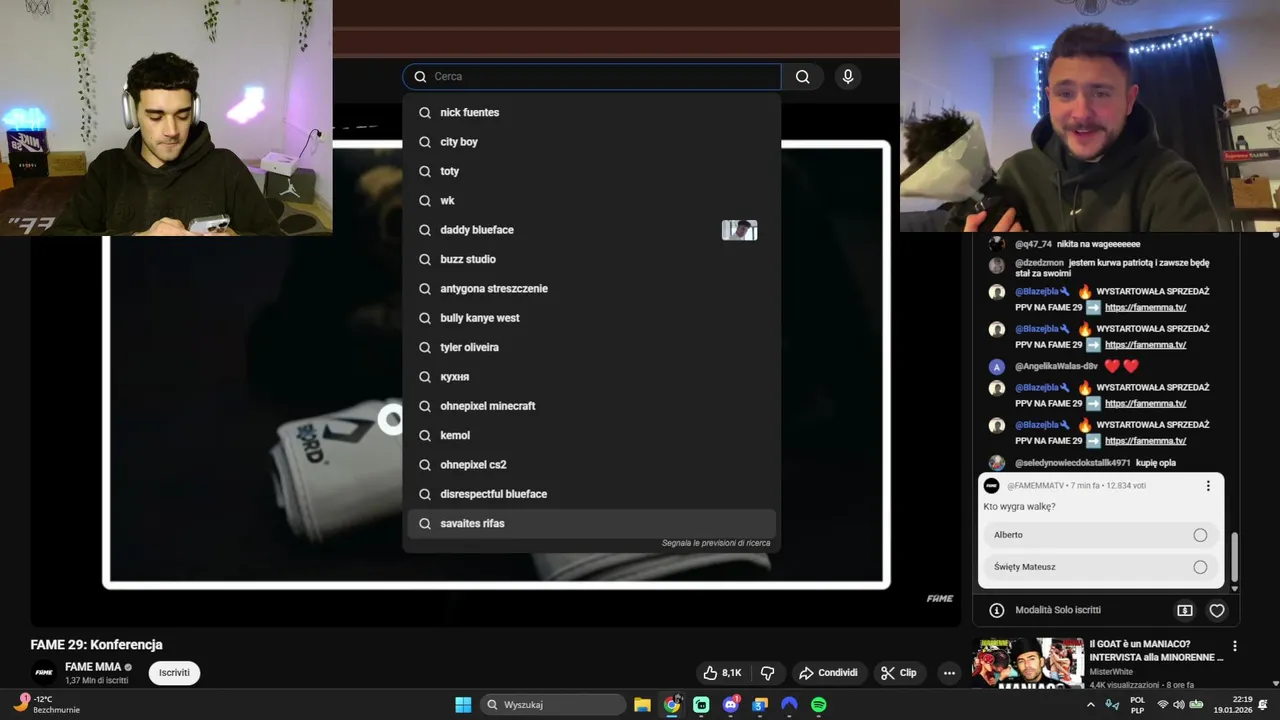Click the search magnifier button beside Cerca field
The height and width of the screenshot is (720, 1280).
pyautogui.click(x=803, y=77)
